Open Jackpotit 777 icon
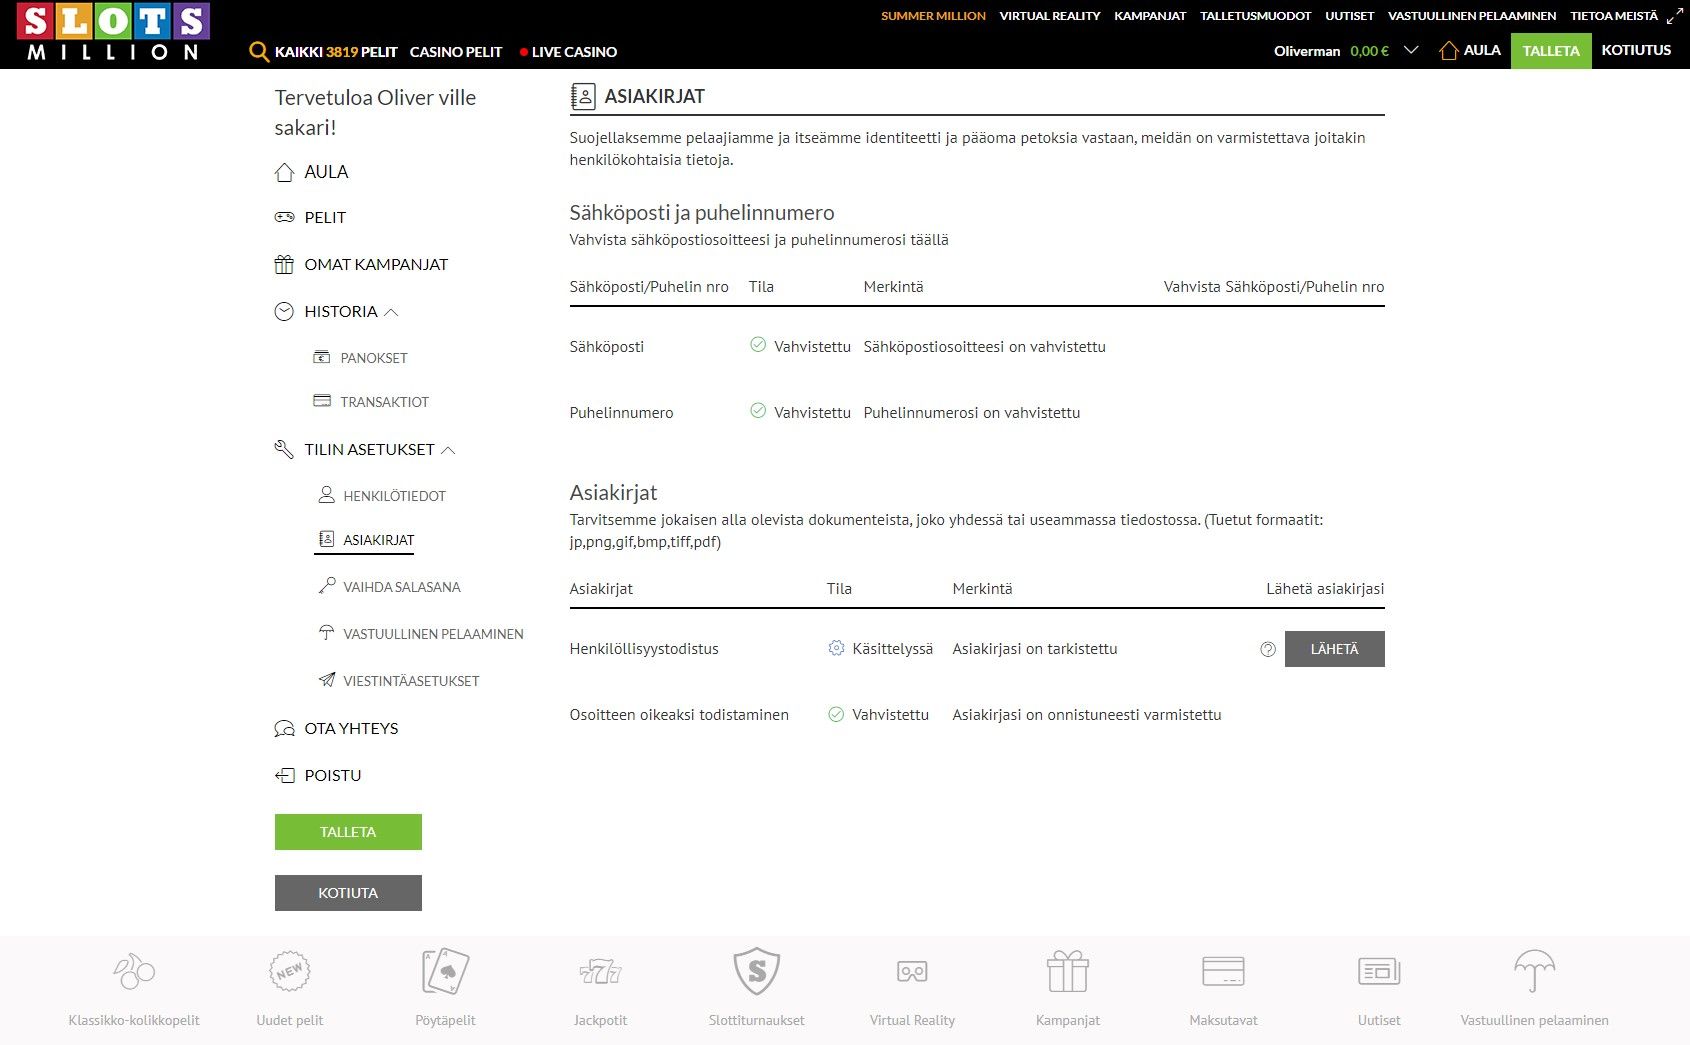This screenshot has height=1045, width=1690. coord(601,971)
